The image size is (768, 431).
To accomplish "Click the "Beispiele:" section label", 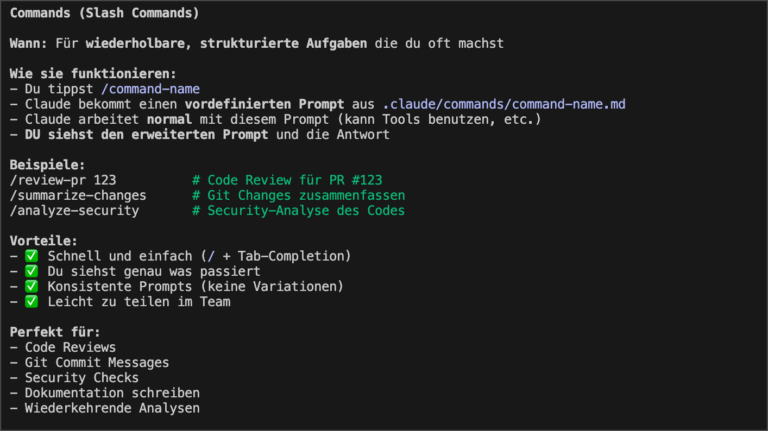I will pos(48,164).
